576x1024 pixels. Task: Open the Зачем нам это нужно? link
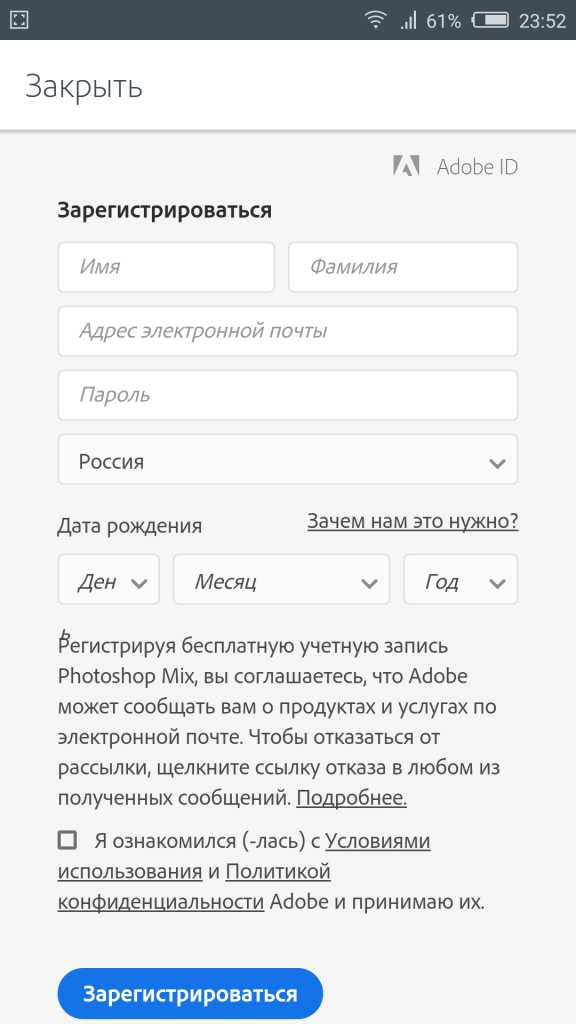(413, 521)
